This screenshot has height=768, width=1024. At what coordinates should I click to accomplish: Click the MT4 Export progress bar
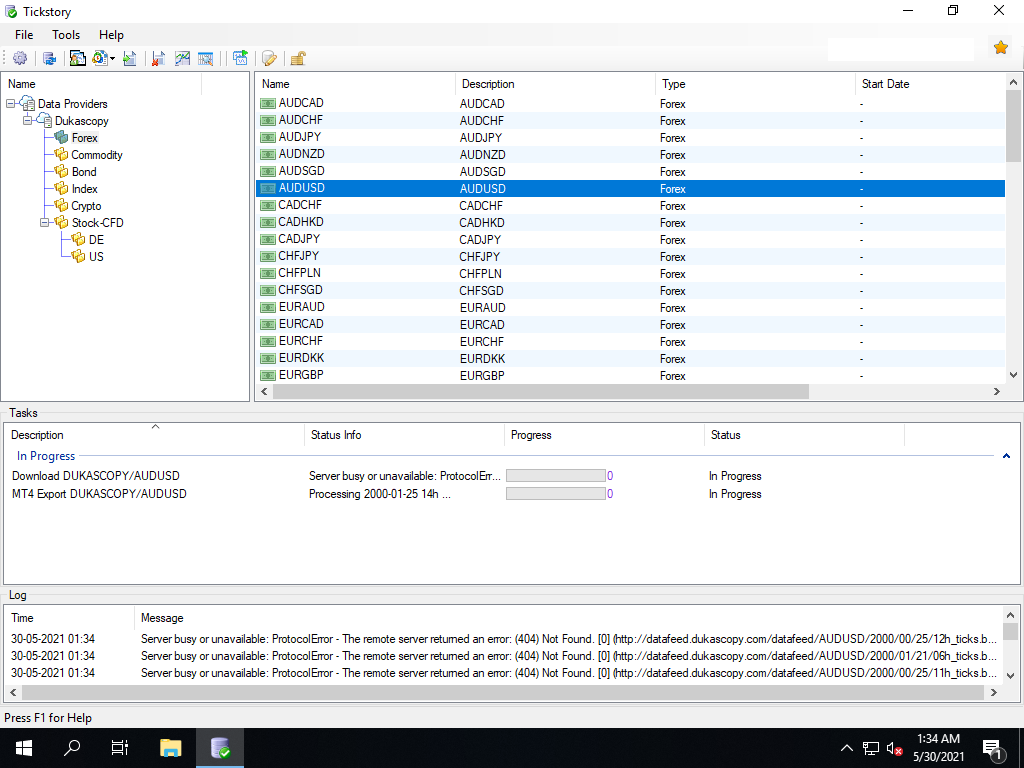[x=556, y=493]
